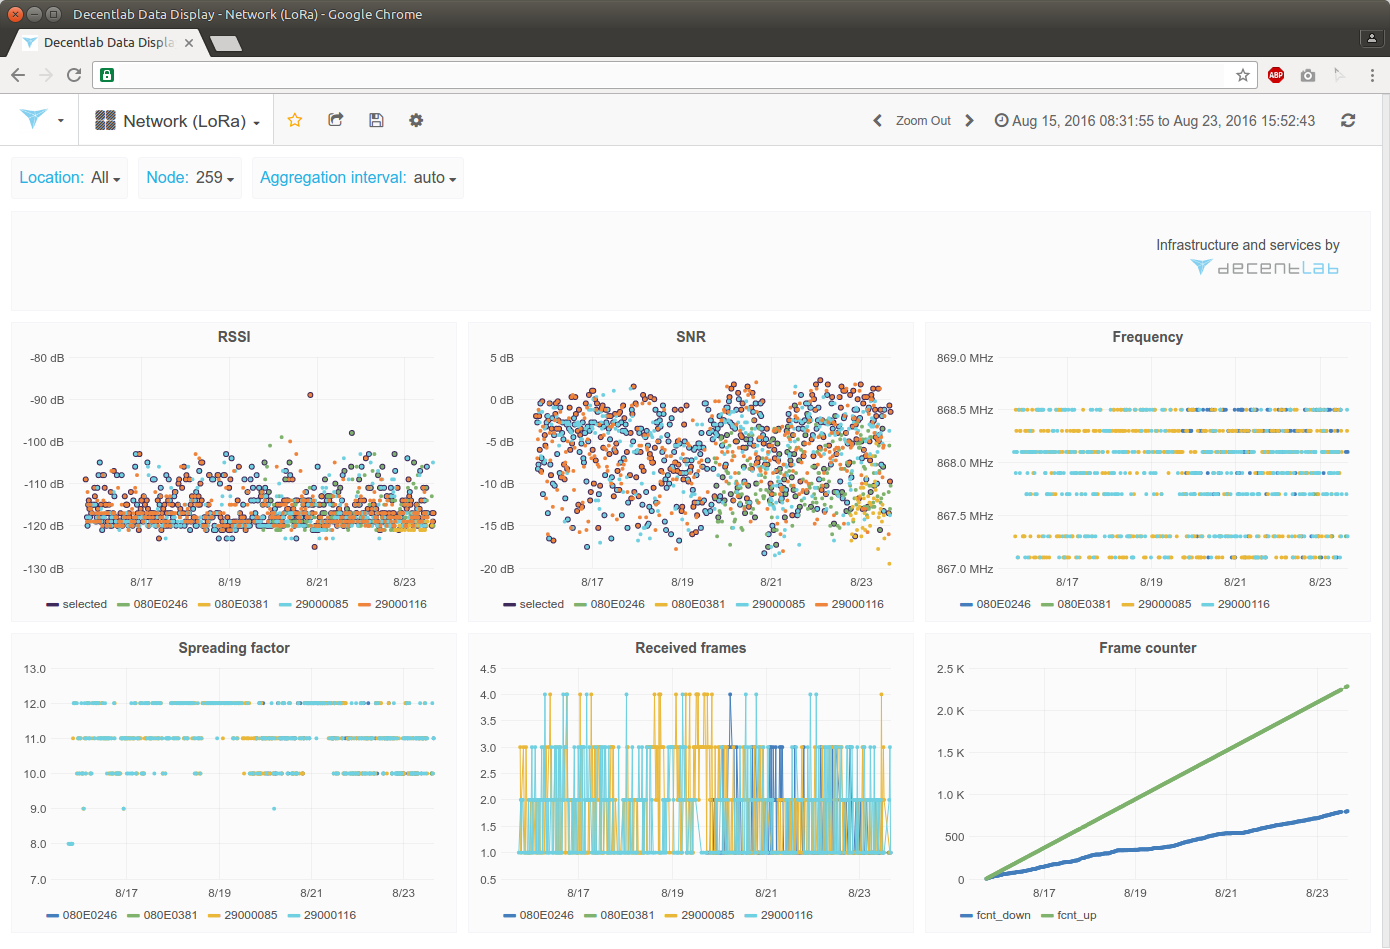
Task: Toggle fcnt_up series in Frame counter legend
Action: 1068,915
